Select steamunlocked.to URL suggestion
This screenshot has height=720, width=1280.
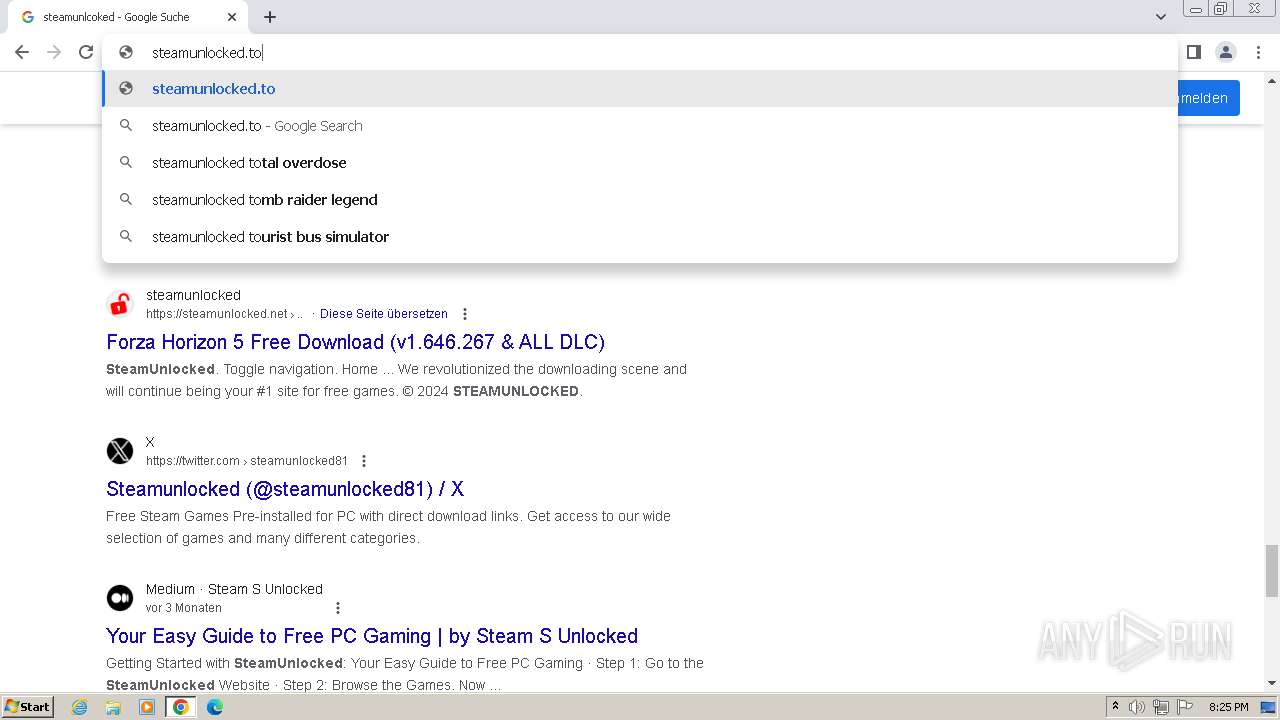point(640,89)
